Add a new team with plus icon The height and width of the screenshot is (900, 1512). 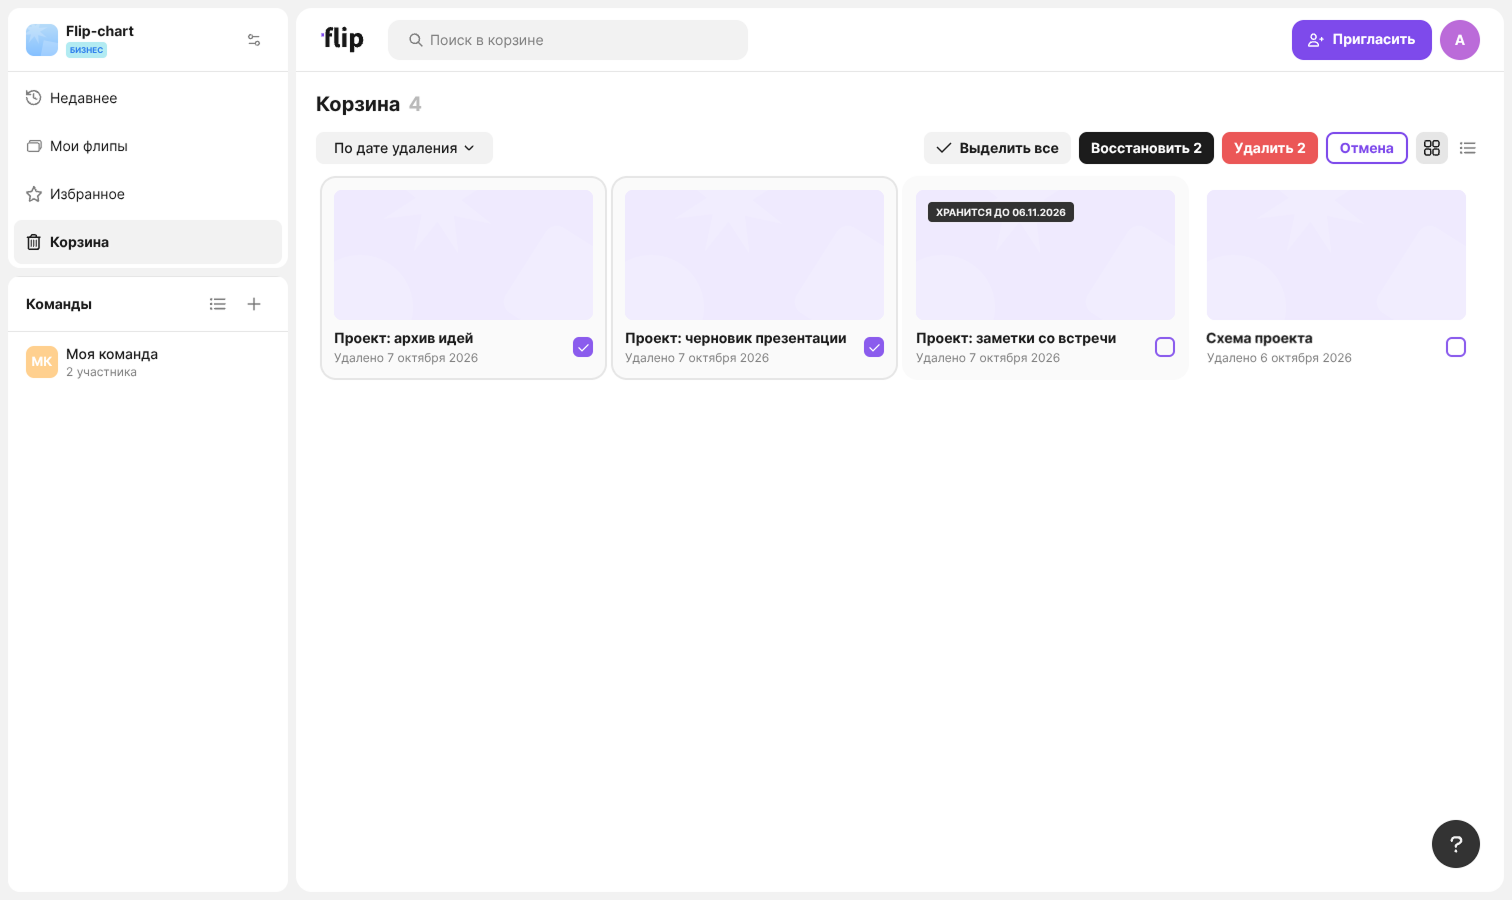coord(254,304)
